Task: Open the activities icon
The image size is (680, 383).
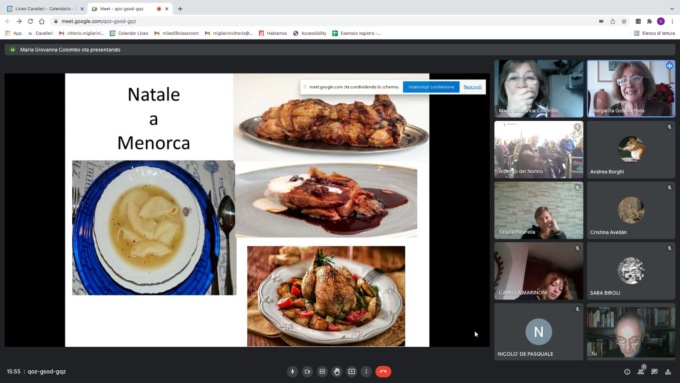Action: tap(668, 372)
